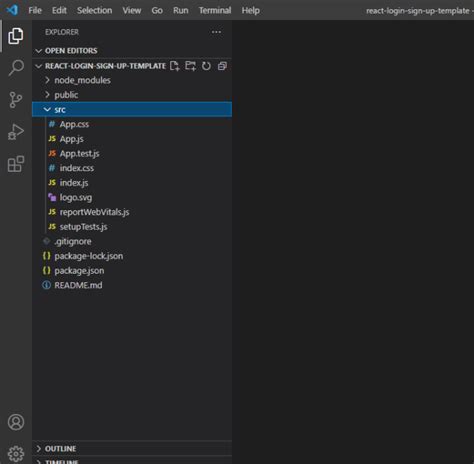Open the Search view in activity bar
The height and width of the screenshot is (464, 474).
(16, 68)
